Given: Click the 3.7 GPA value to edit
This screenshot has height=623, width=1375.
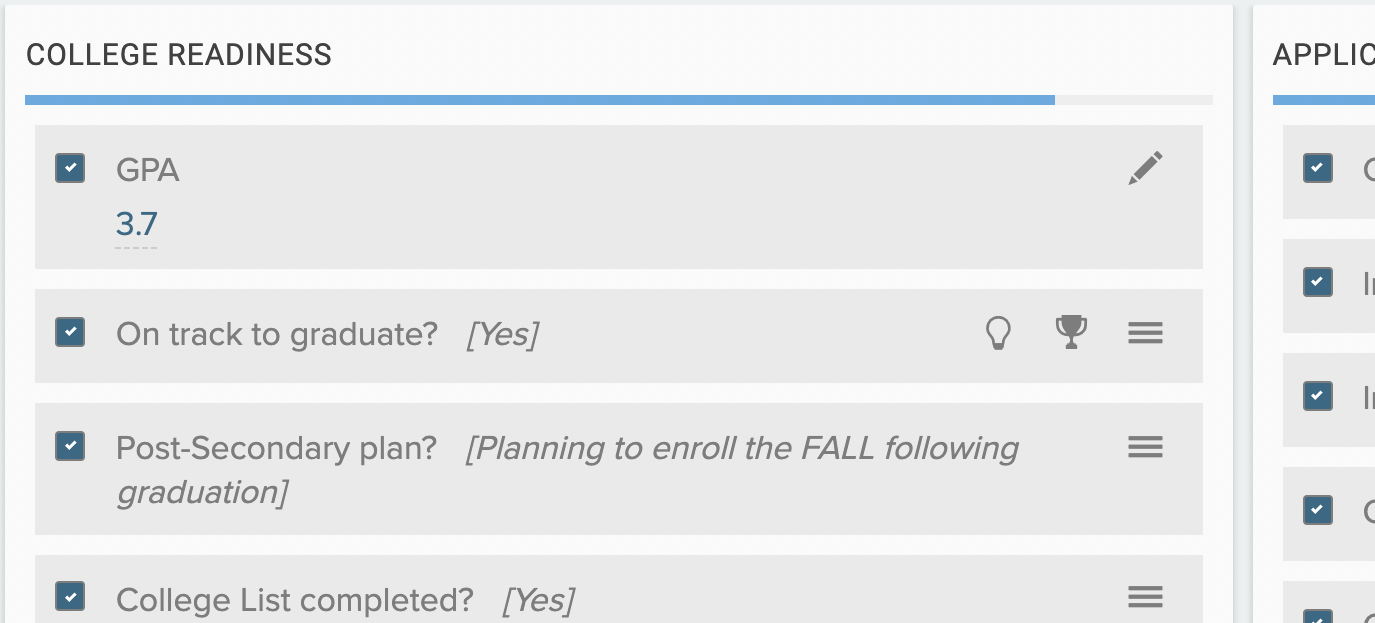Looking at the screenshot, I should (136, 224).
